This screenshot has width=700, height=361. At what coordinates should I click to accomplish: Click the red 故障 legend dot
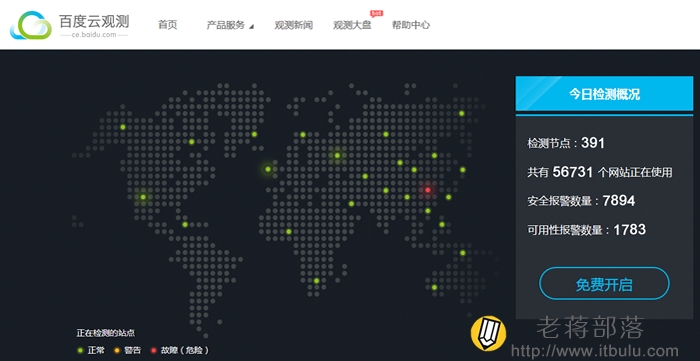pos(154,350)
